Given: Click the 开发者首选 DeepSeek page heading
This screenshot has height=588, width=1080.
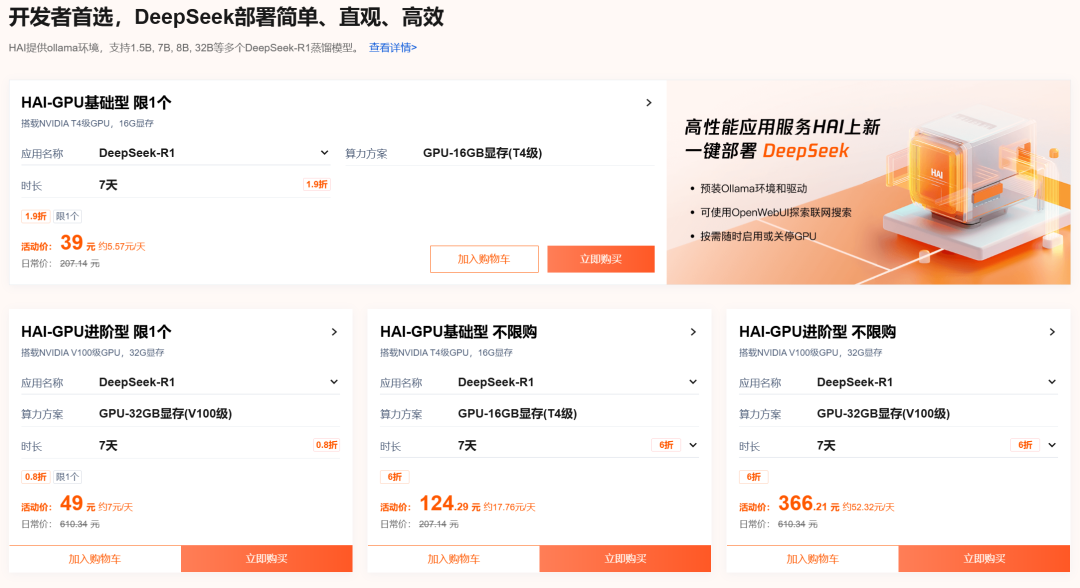Looking at the screenshot, I should [x=226, y=17].
